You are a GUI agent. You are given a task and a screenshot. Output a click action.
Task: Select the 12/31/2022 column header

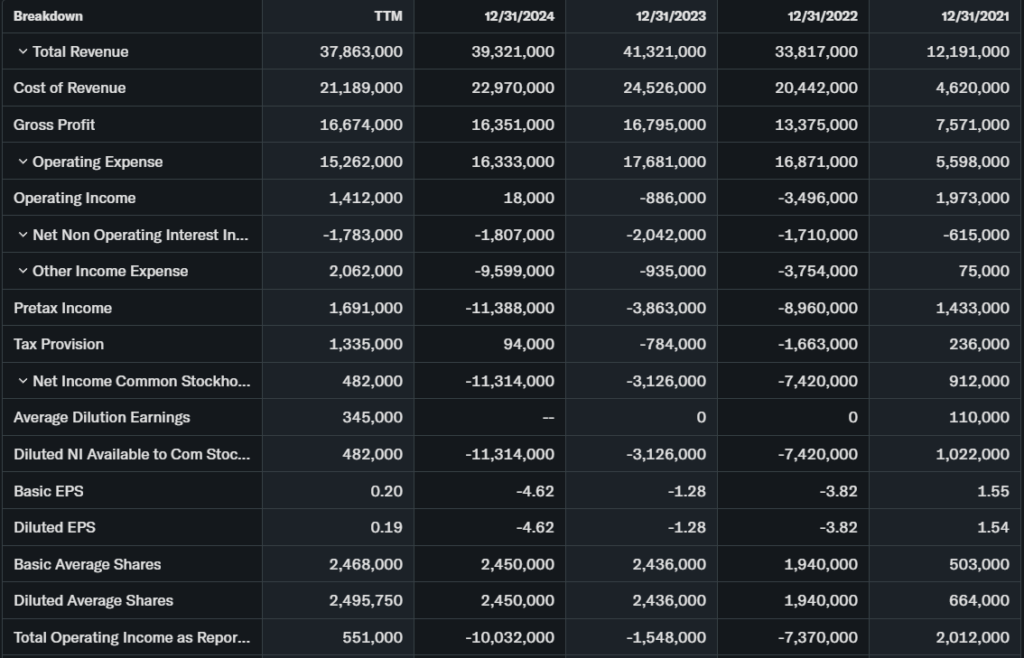click(x=822, y=16)
